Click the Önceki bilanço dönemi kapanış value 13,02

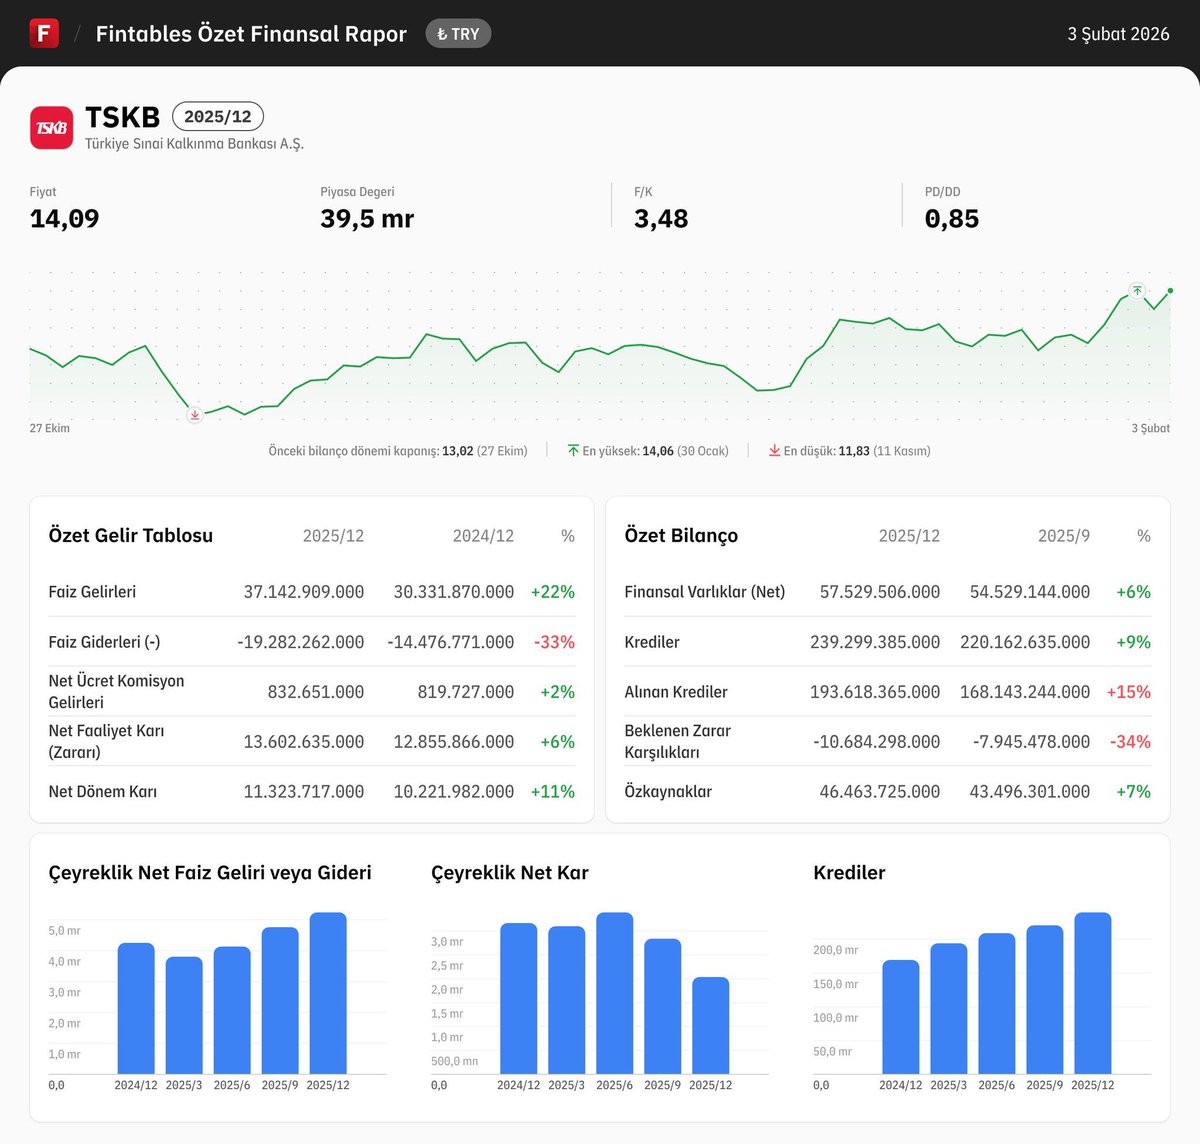(x=458, y=451)
